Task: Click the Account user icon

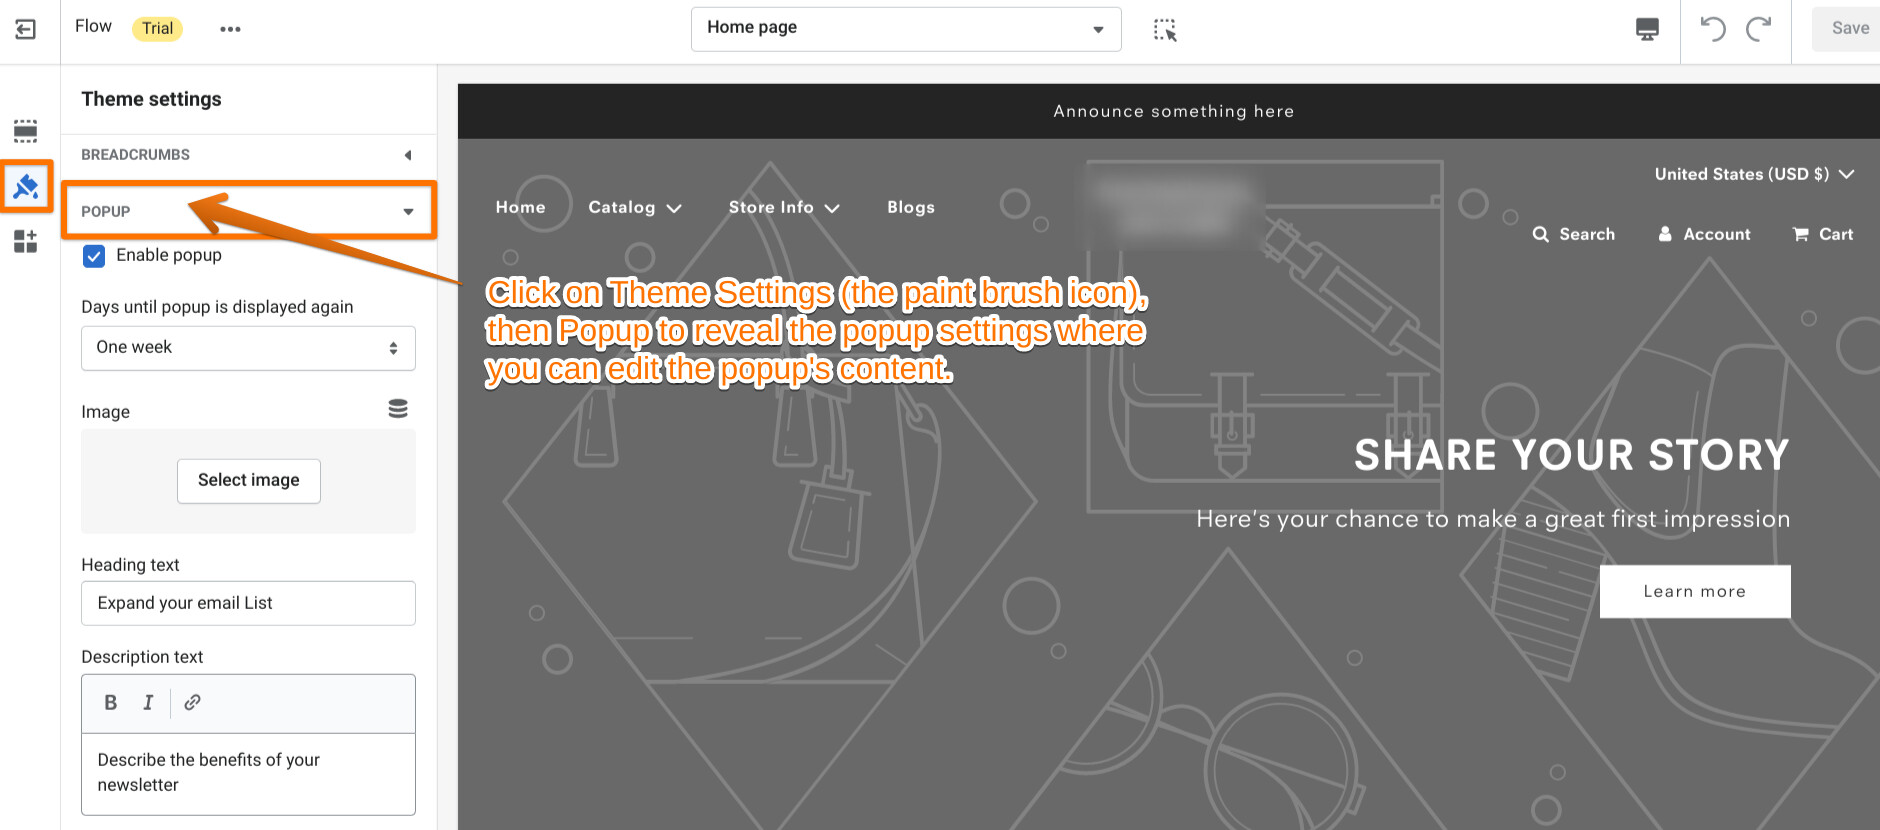Action: click(1665, 234)
